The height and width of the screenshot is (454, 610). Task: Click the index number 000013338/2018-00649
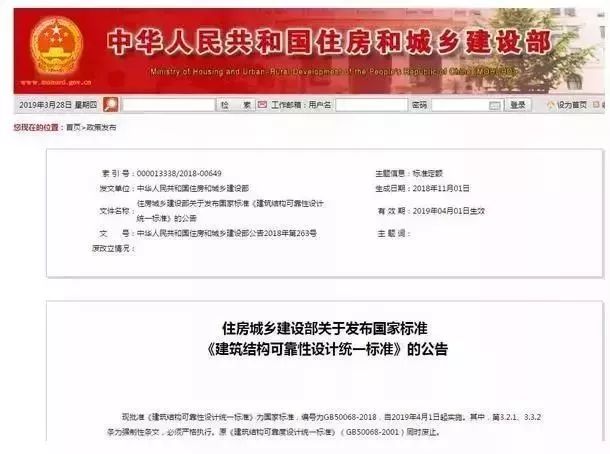coord(179,173)
